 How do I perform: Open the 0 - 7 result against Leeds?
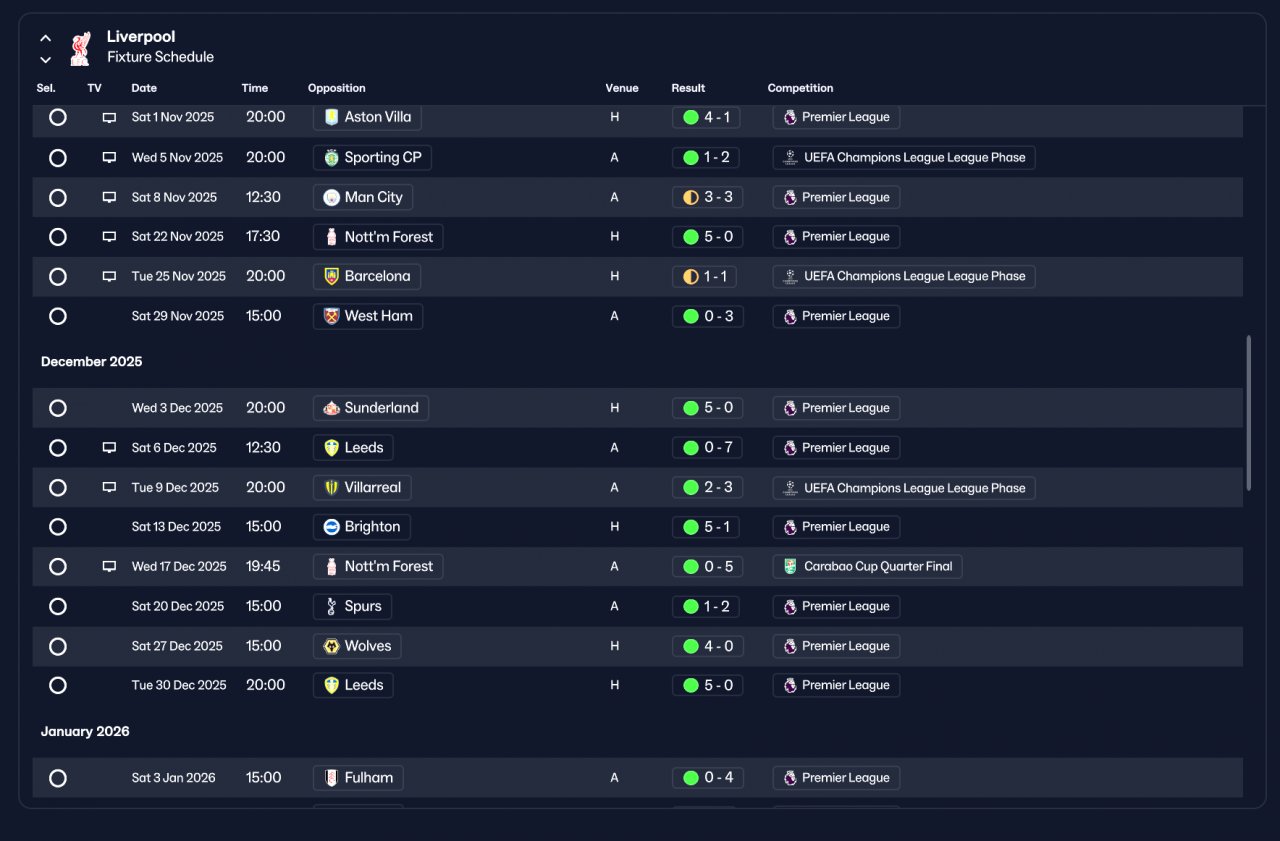click(707, 448)
